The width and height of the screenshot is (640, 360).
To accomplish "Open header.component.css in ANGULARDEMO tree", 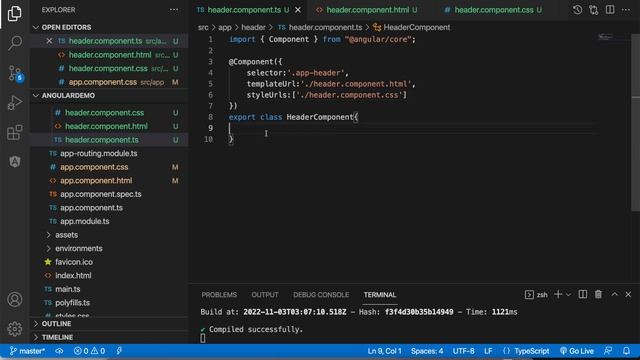I will [x=109, y=113].
